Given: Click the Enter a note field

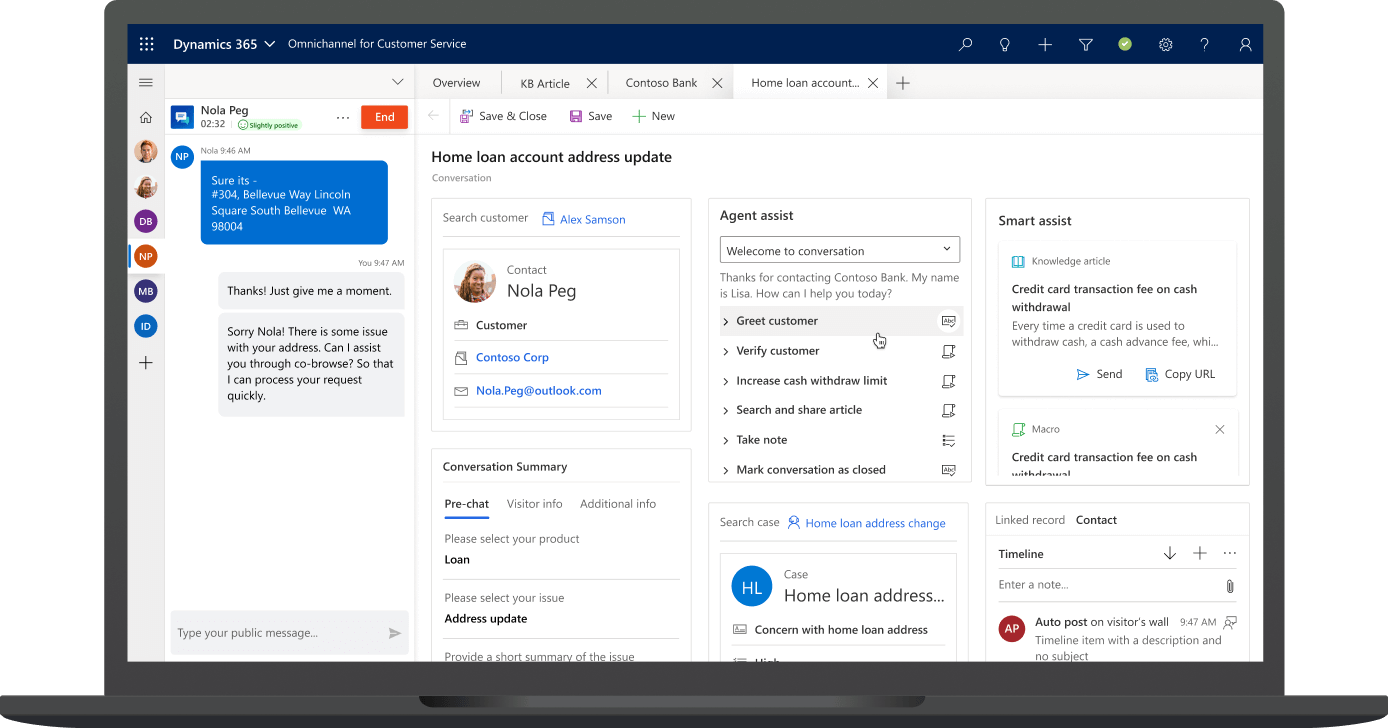Looking at the screenshot, I should [1105, 585].
